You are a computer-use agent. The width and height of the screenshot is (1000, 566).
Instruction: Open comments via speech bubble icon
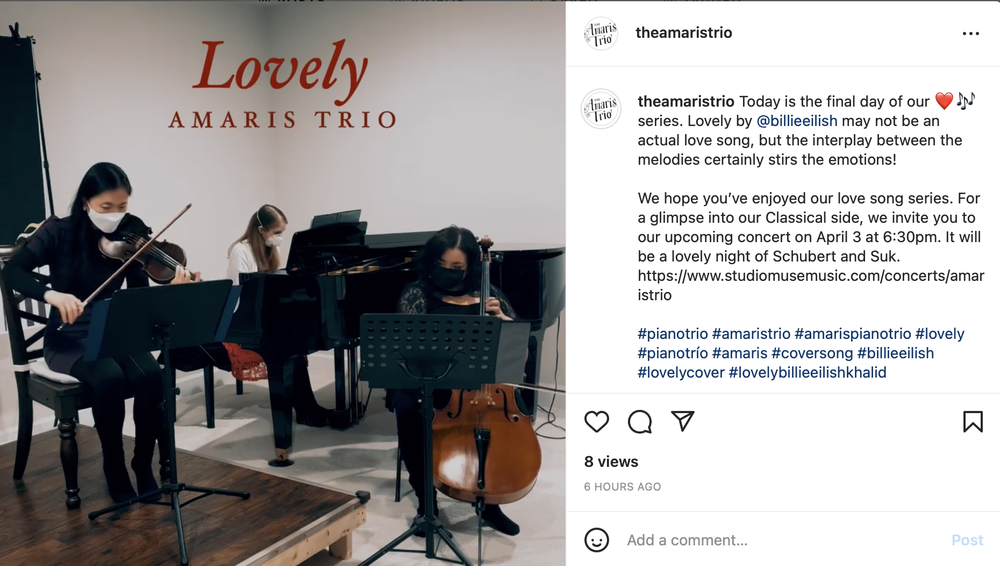coord(640,421)
